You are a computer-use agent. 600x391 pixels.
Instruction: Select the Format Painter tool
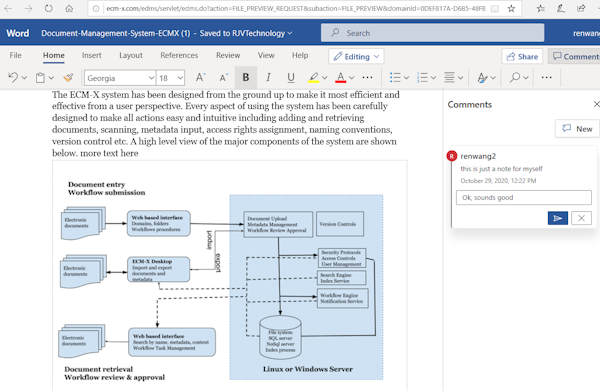pyautogui.click(x=68, y=78)
